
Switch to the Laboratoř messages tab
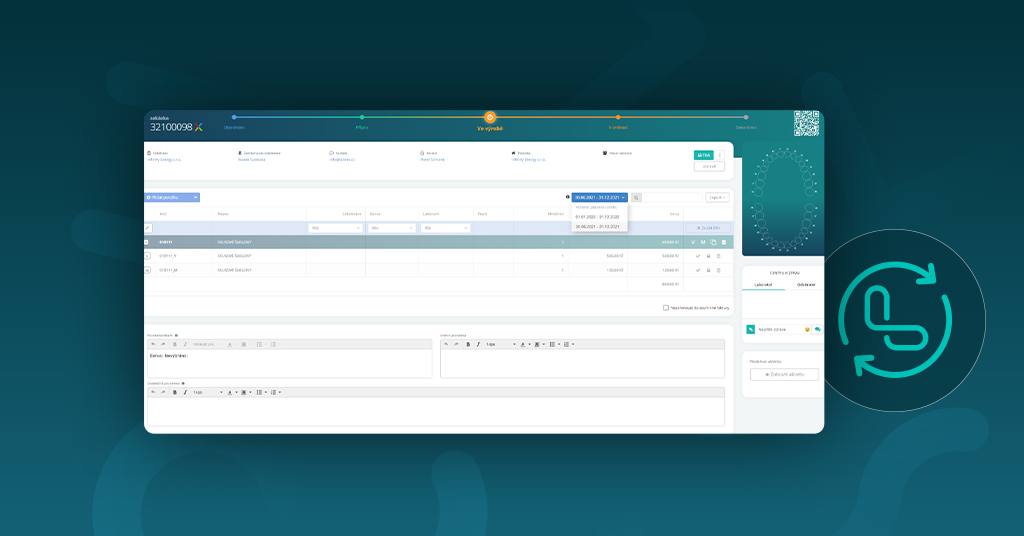pos(763,285)
